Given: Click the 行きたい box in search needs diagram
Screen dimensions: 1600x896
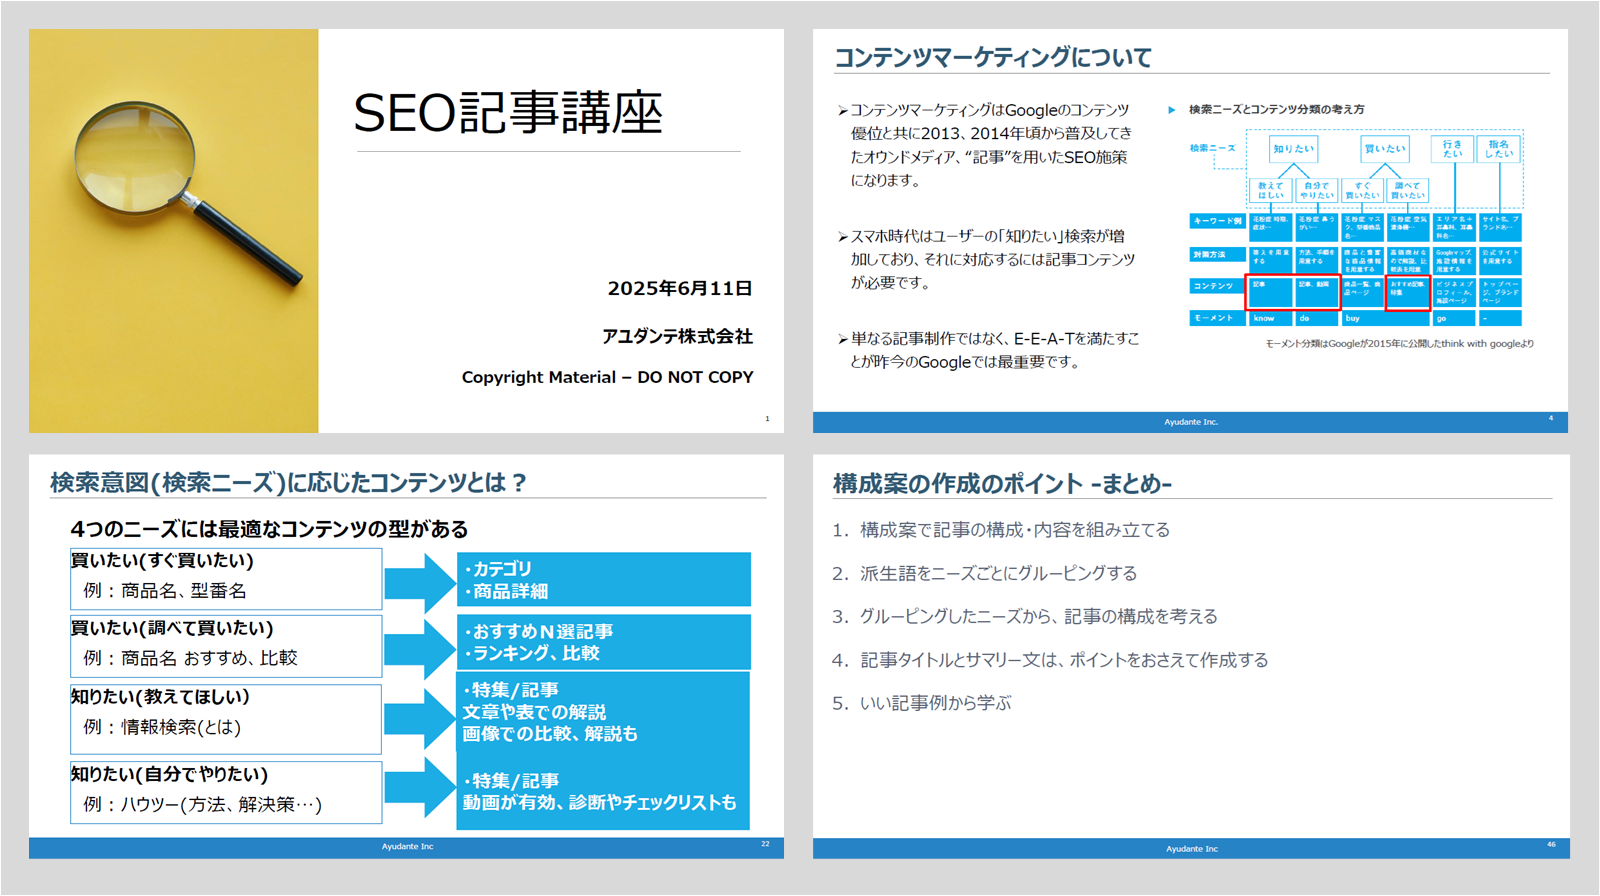Looking at the screenshot, I should tap(1452, 149).
